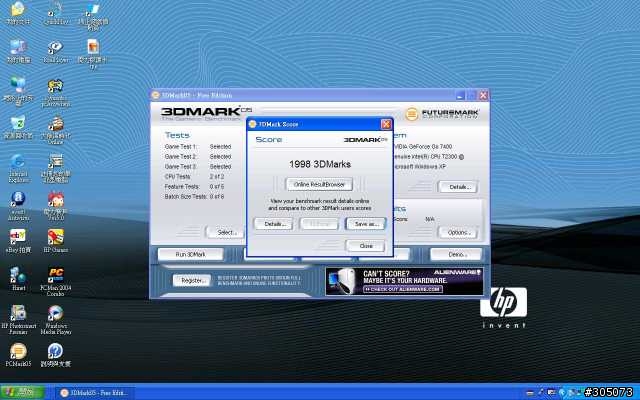Open the Windows Start menu
Viewport: 640px width, 400px height.
[22, 393]
